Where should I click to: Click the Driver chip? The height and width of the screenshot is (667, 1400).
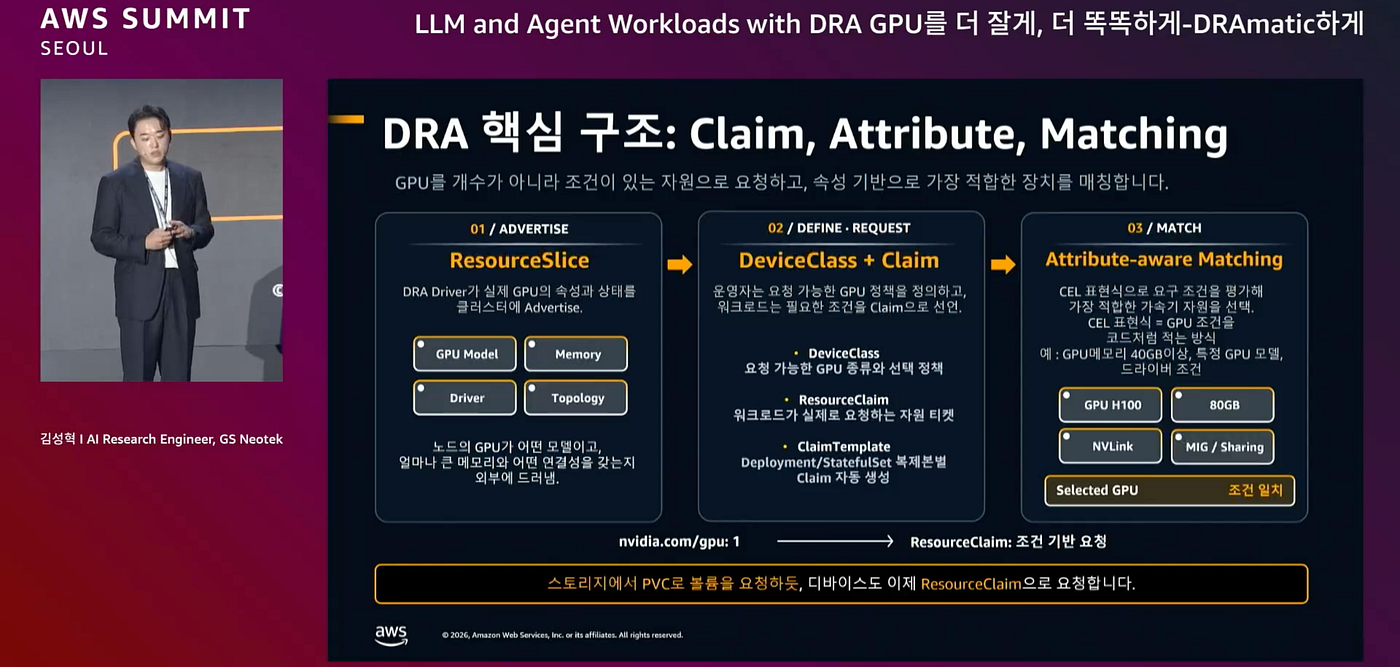point(465,397)
